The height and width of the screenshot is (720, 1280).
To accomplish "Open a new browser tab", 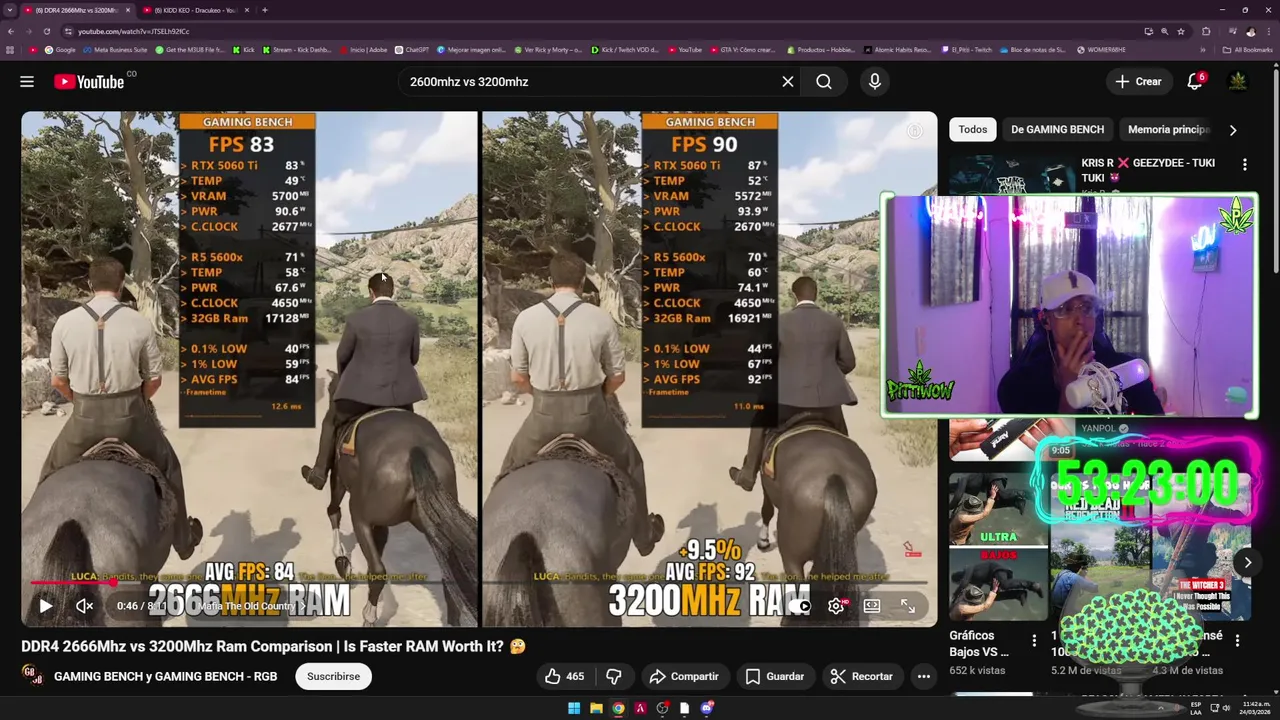I will click(264, 10).
